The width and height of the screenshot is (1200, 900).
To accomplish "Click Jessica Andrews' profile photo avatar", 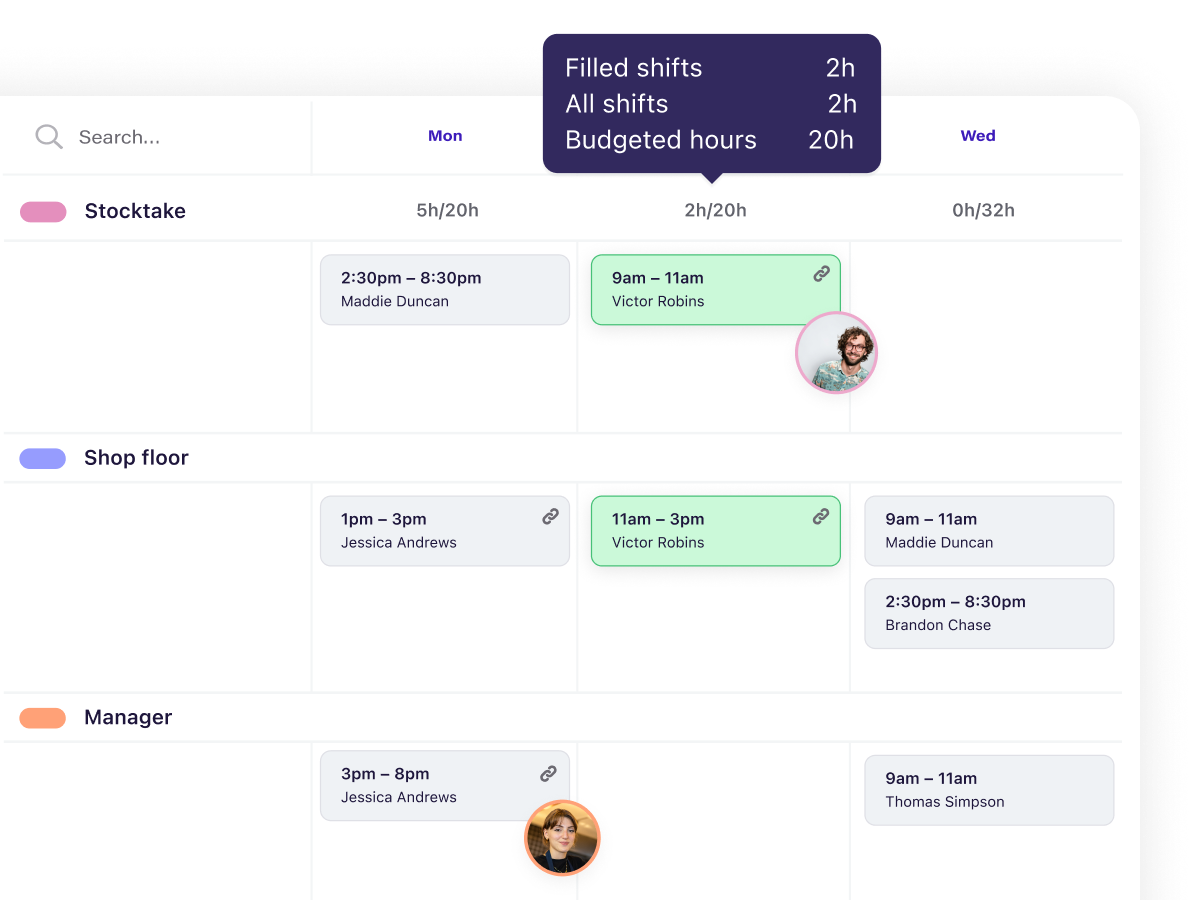I will [x=562, y=838].
